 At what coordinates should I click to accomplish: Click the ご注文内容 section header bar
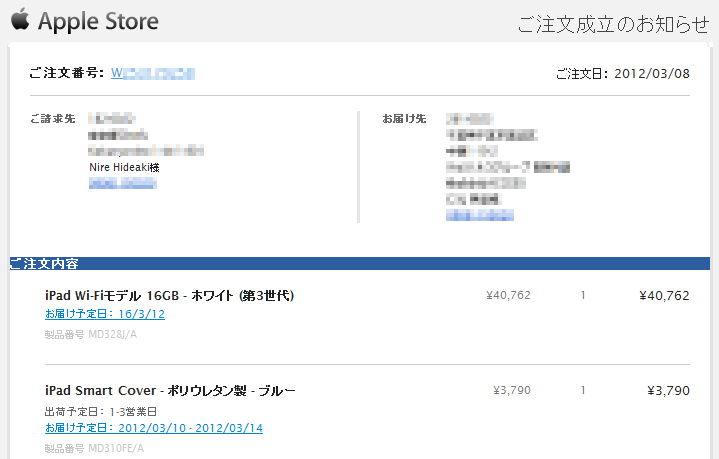(x=360, y=264)
